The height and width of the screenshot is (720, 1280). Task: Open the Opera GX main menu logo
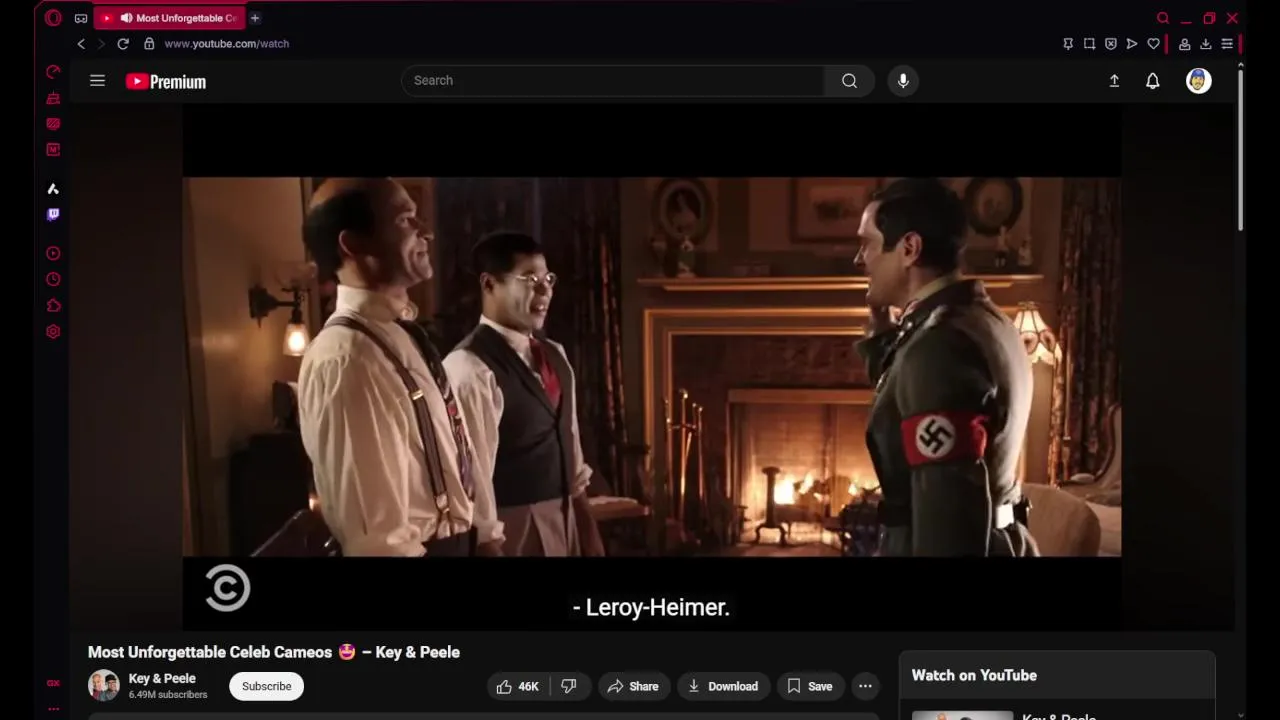pos(53,18)
